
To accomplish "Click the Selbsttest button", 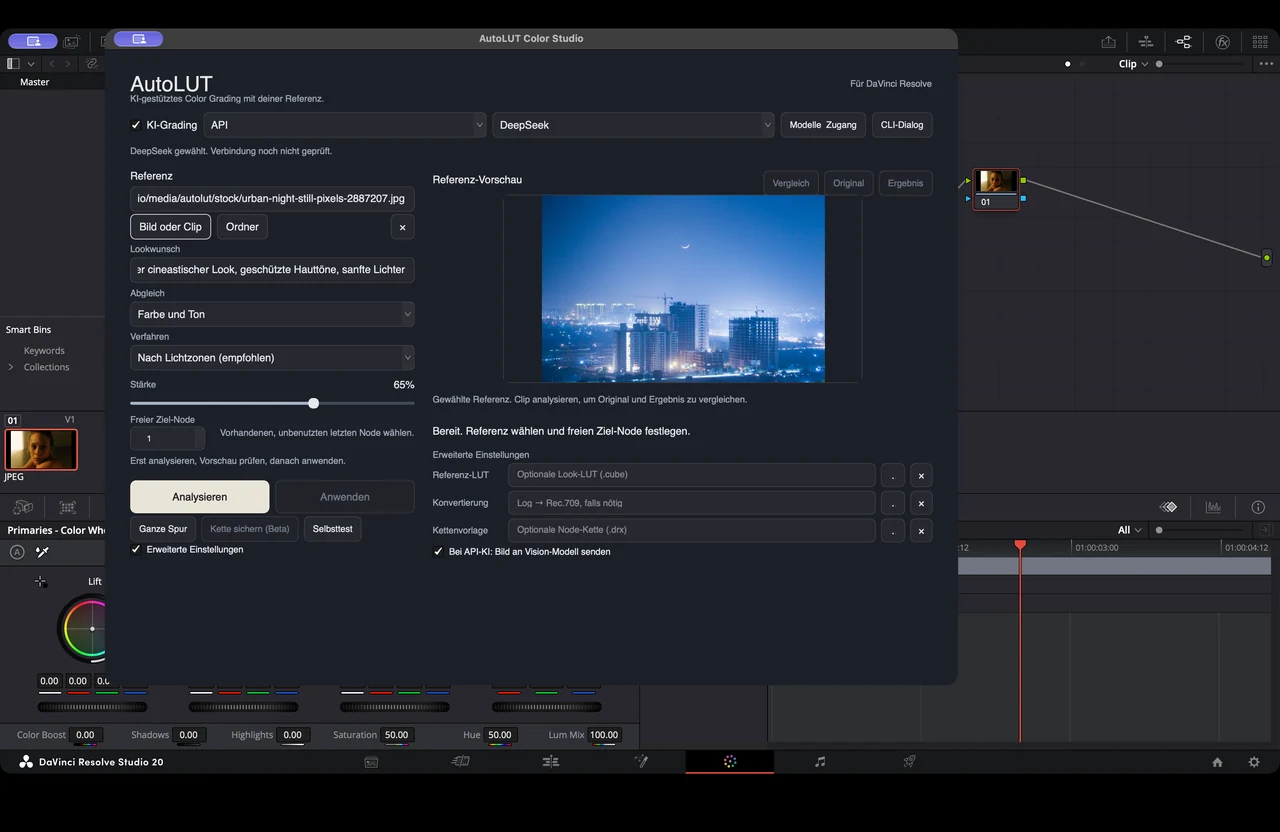I will click(x=333, y=529).
